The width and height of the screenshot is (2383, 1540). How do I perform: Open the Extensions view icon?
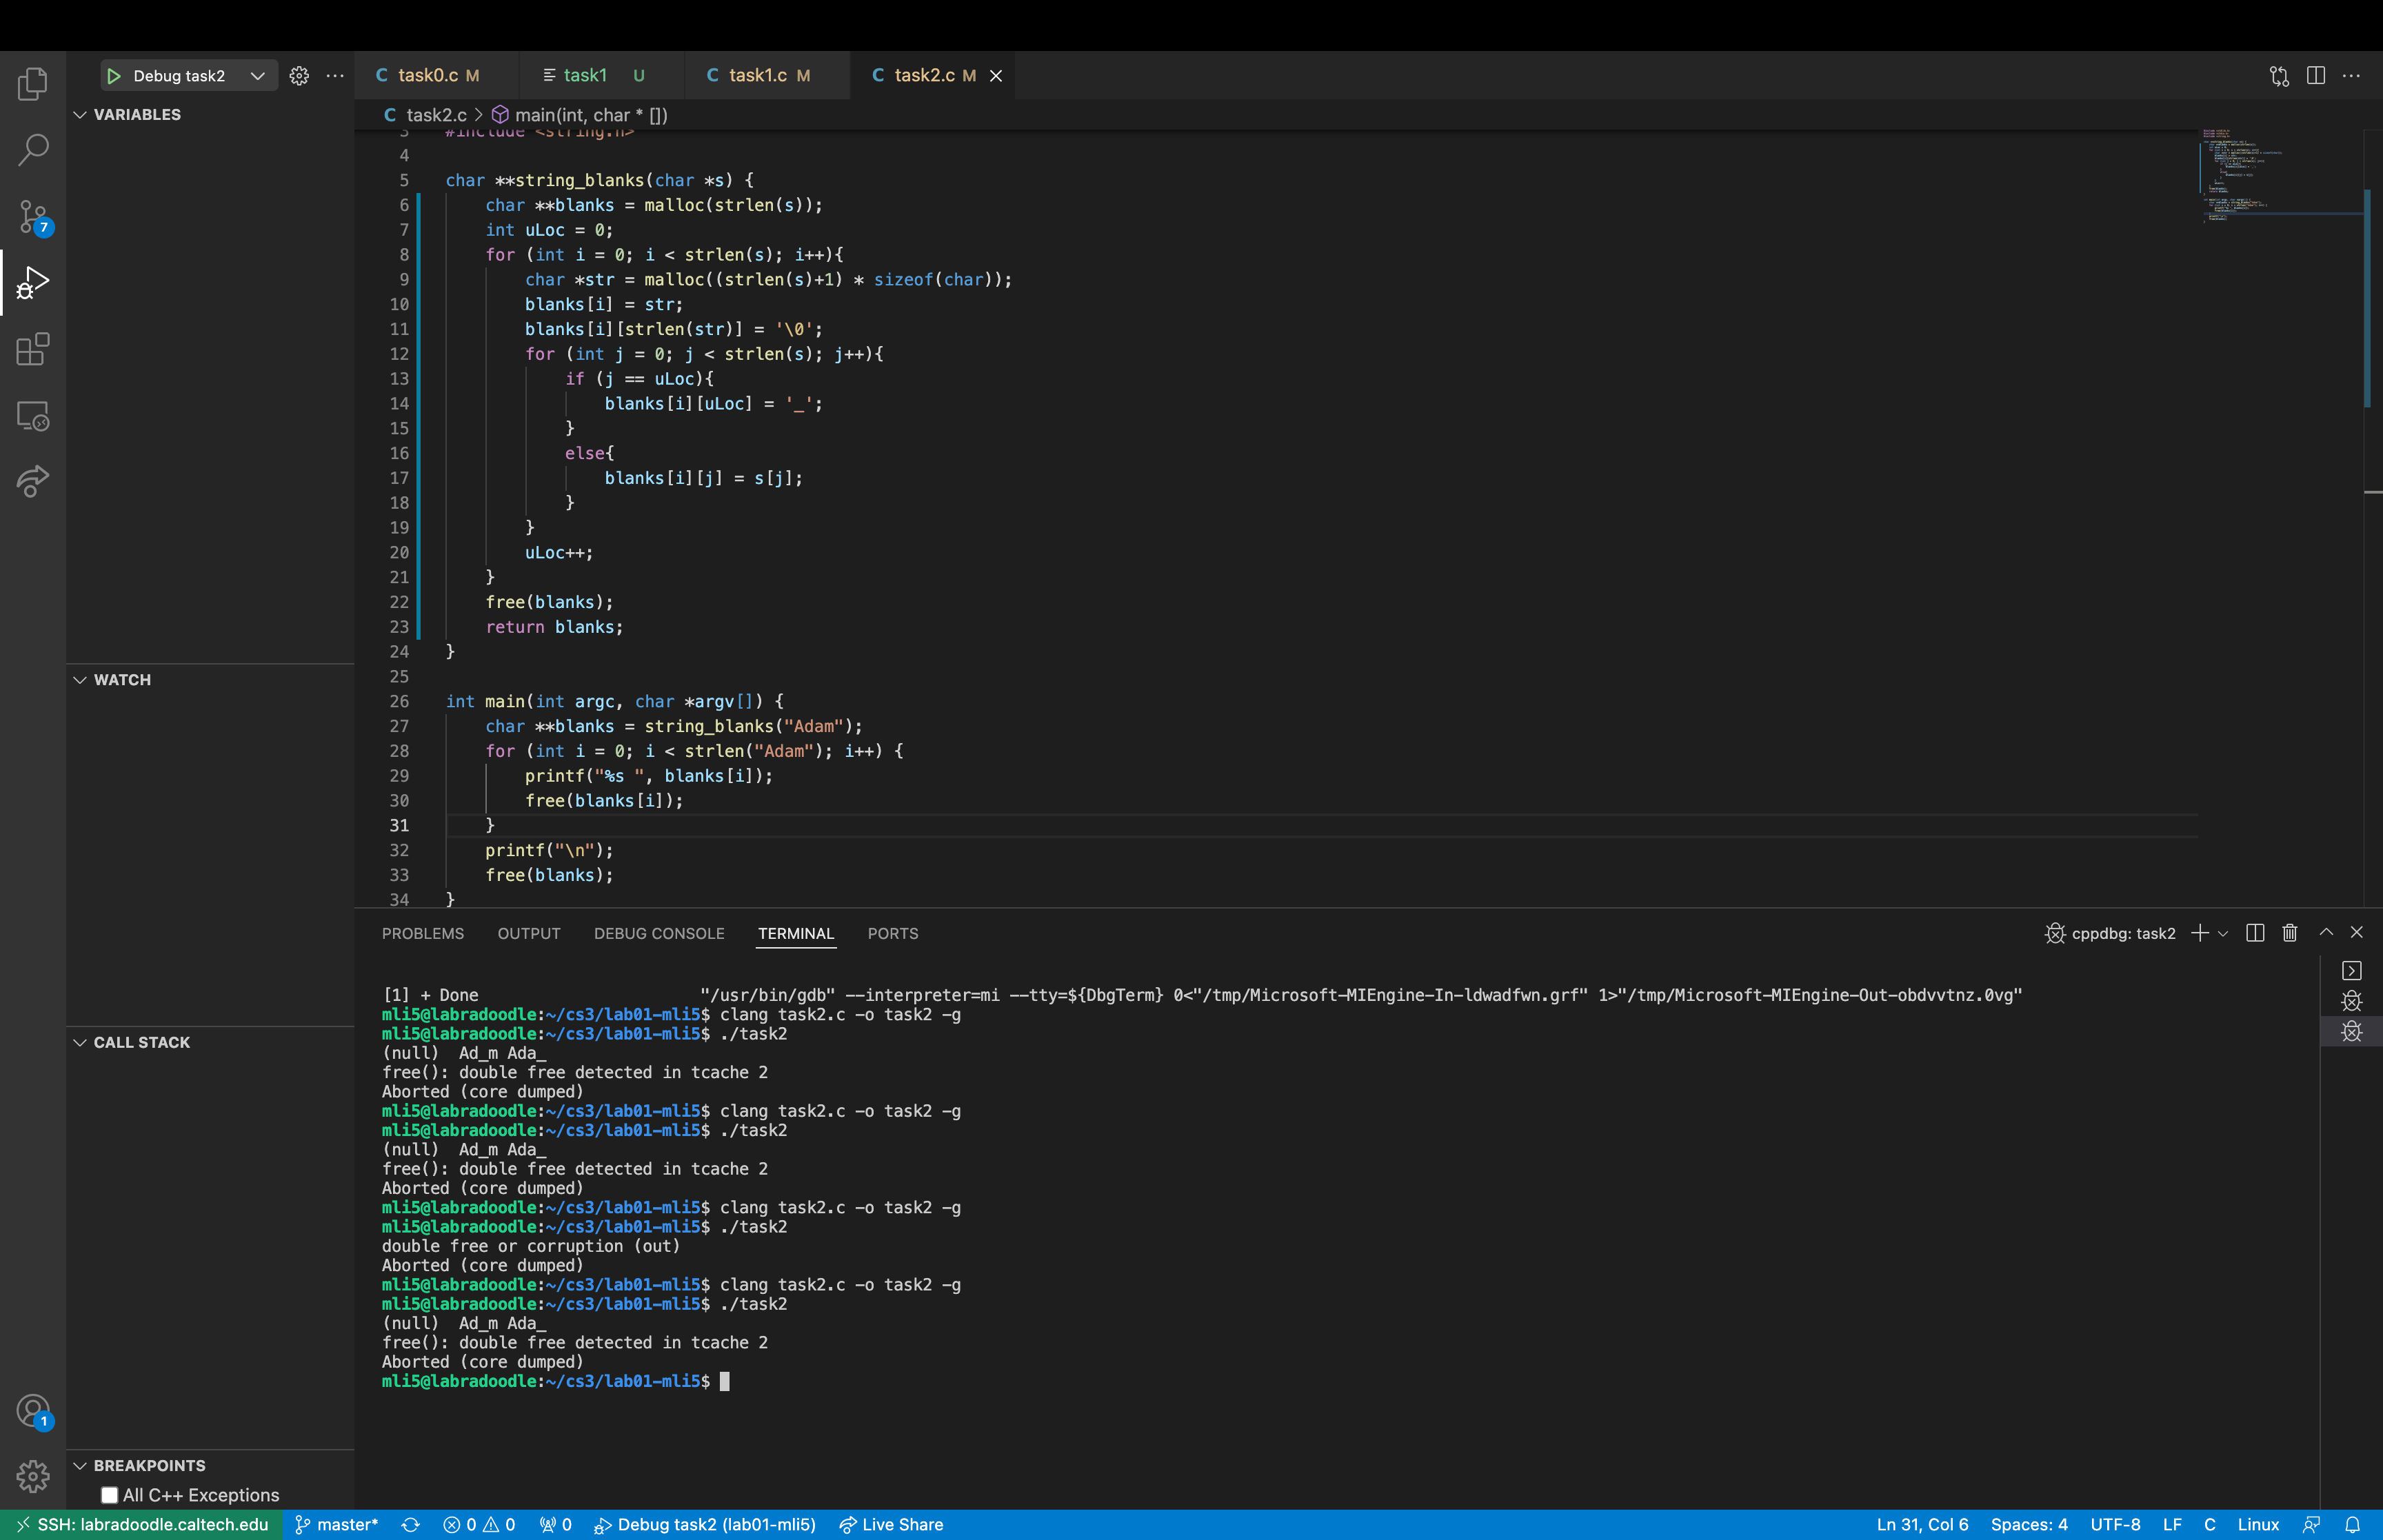pos(33,349)
